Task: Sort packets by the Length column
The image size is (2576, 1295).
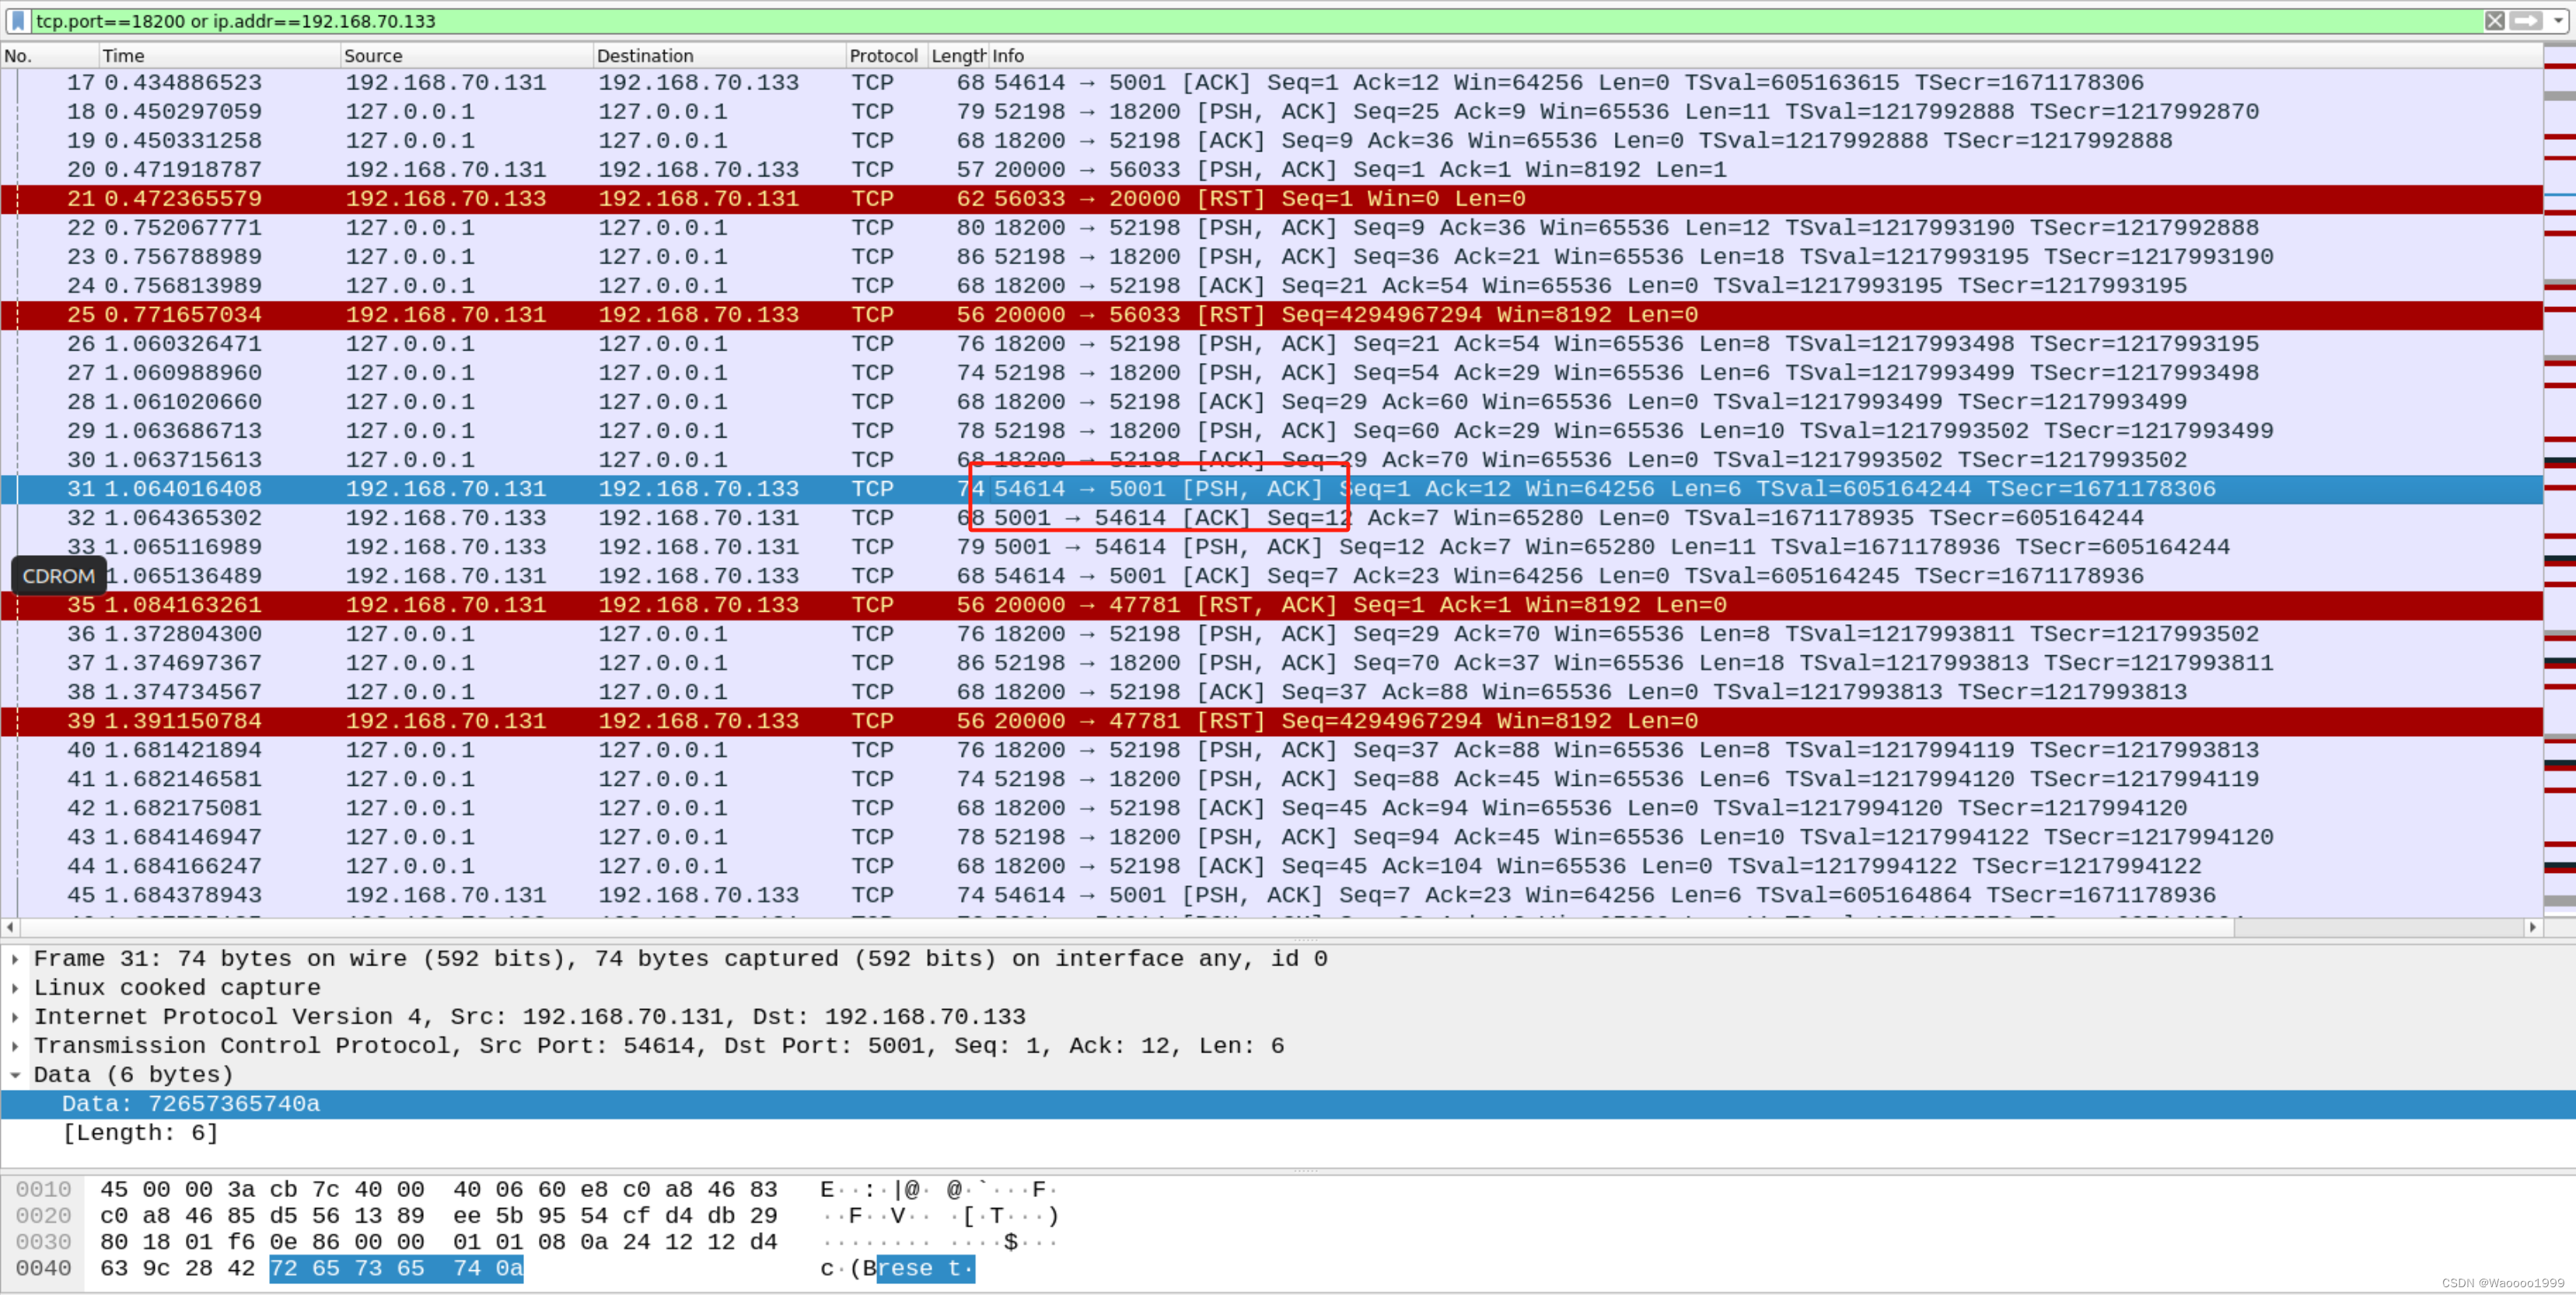Action: tap(958, 56)
